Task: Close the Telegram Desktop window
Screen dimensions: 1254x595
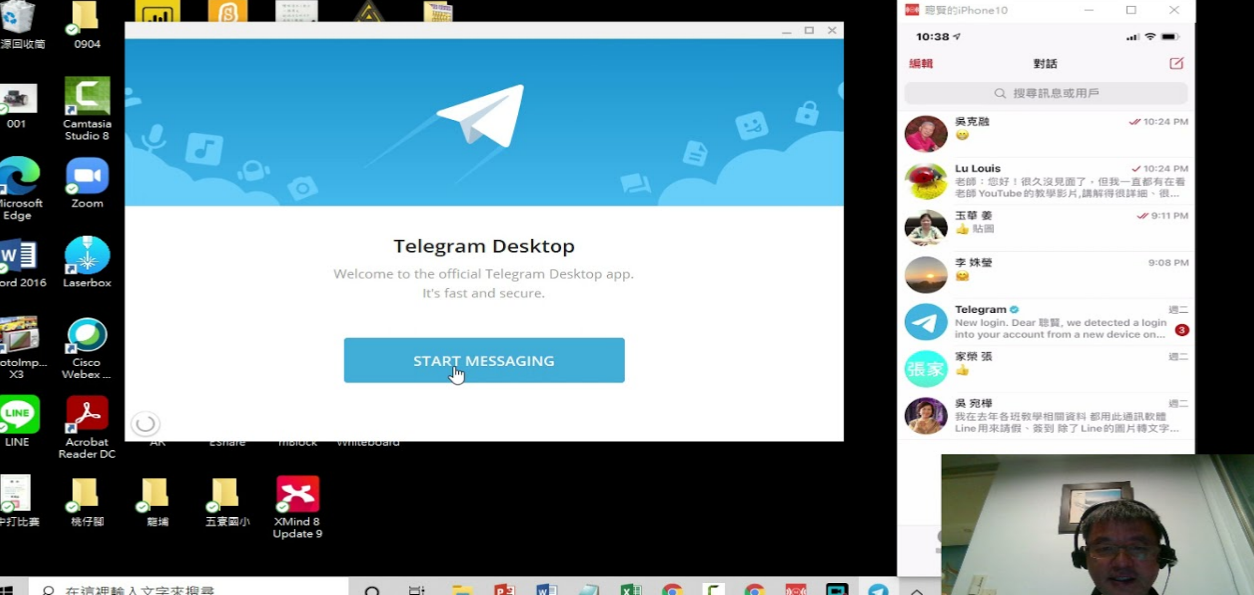Action: point(832,30)
